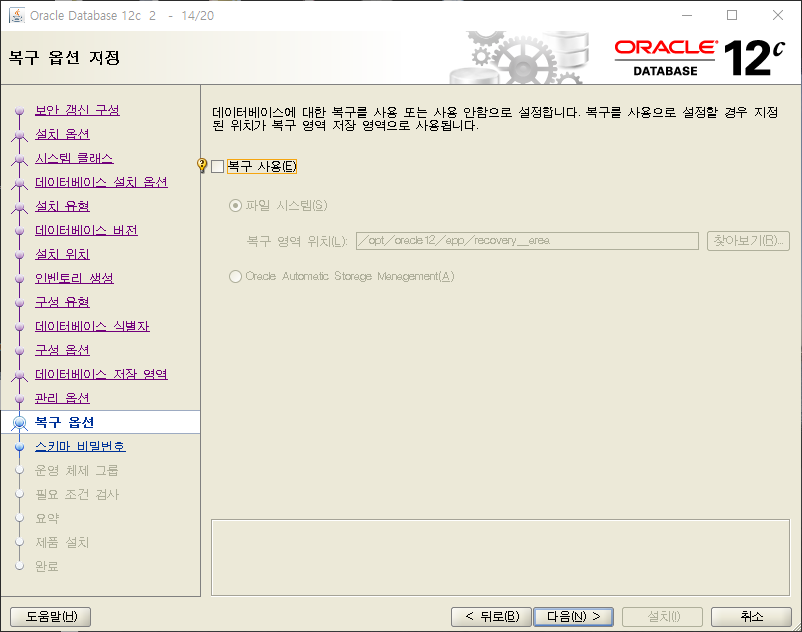Proceed with the 다음(N) button
The width and height of the screenshot is (802, 632).
point(573,617)
